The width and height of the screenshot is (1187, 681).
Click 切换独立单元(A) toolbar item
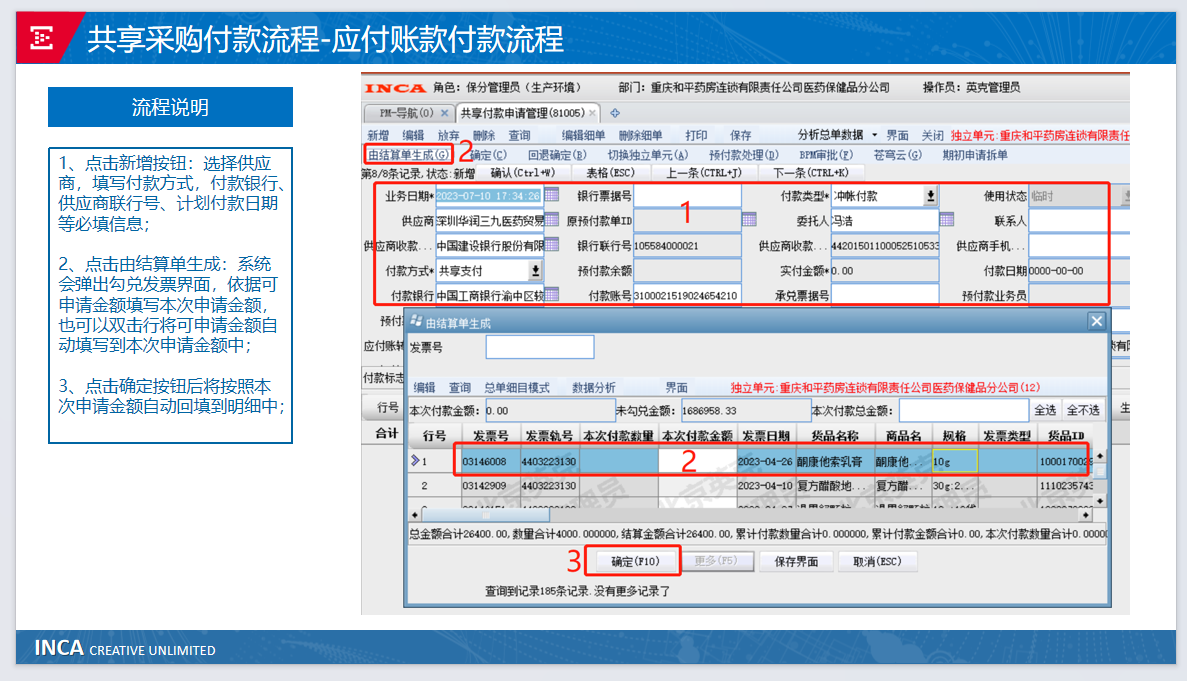tap(648, 154)
